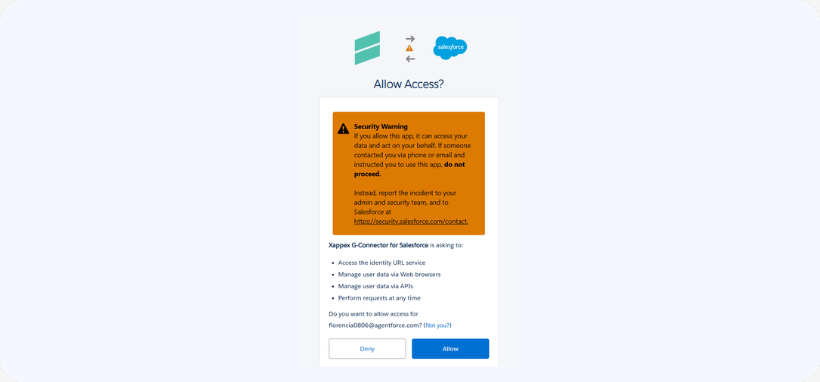820x382 pixels.
Task: Click the left-pointing arrow between logos
Action: click(410, 59)
